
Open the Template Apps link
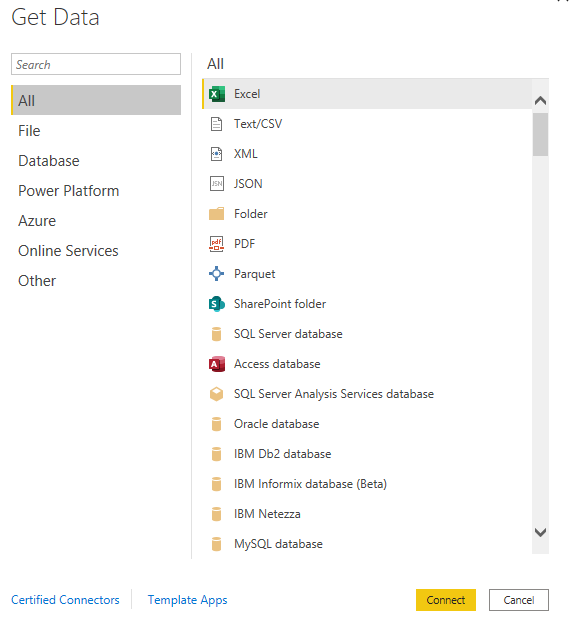pos(188,600)
